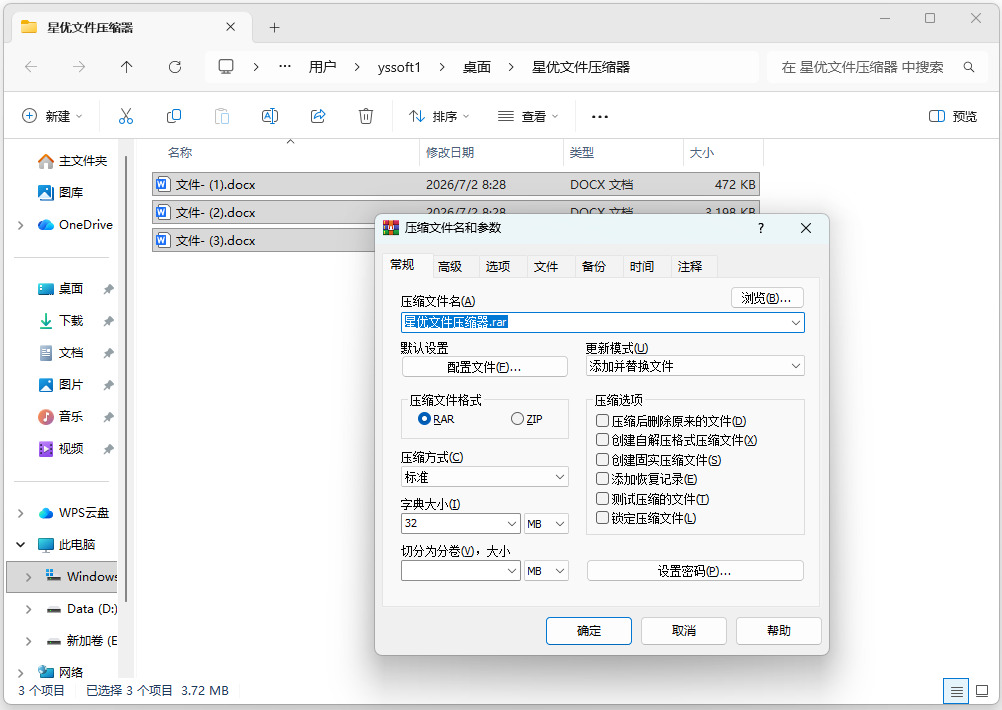The height and width of the screenshot is (710, 1002).
Task: Click the Refresh icon in navigation bar
Action: 174,67
